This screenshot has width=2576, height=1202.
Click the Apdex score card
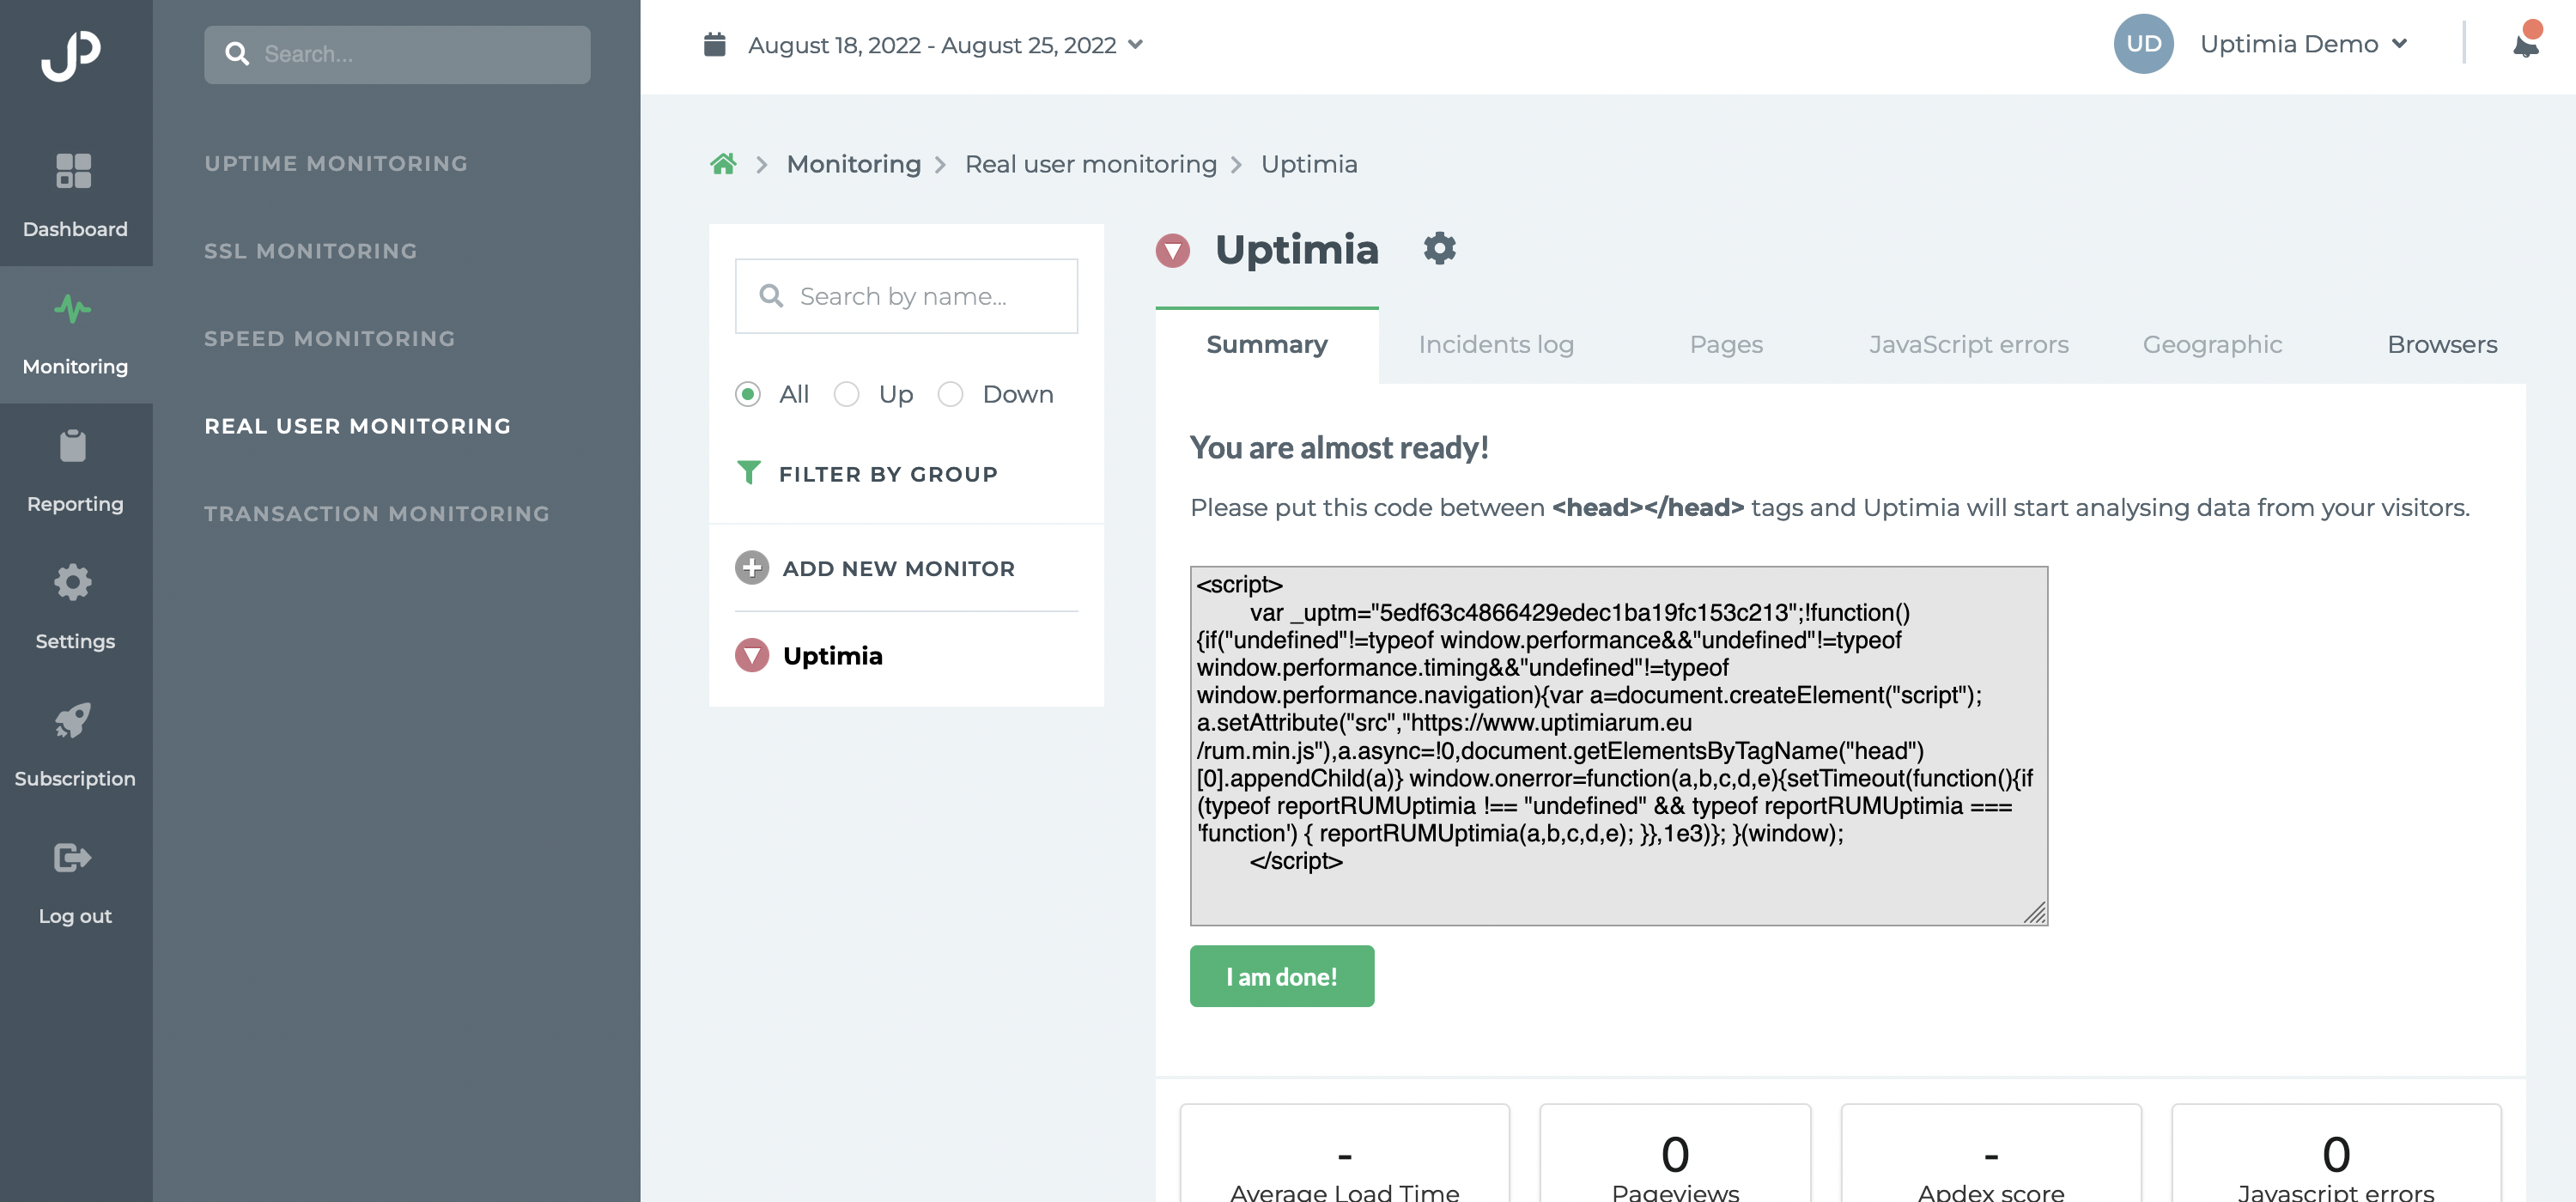1990,1153
